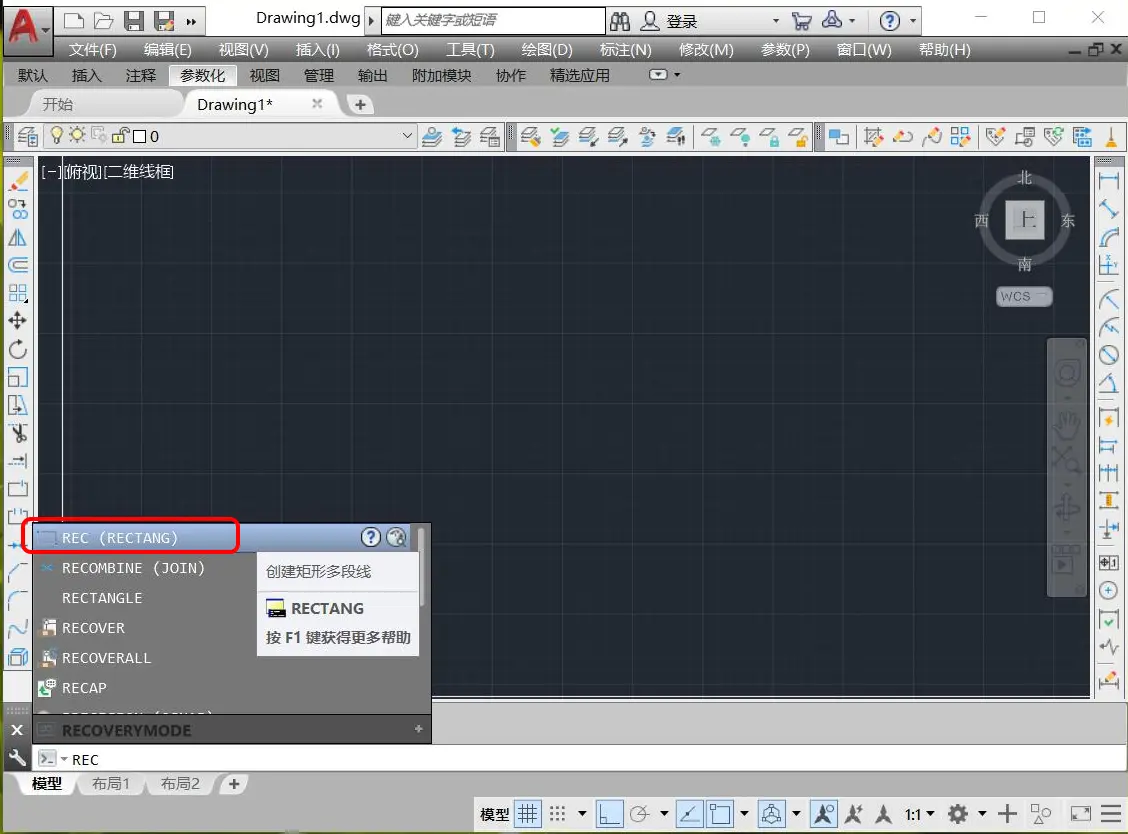This screenshot has width=1128, height=834.
Task: Open the 绘图(D) menu
Action: (x=547, y=50)
